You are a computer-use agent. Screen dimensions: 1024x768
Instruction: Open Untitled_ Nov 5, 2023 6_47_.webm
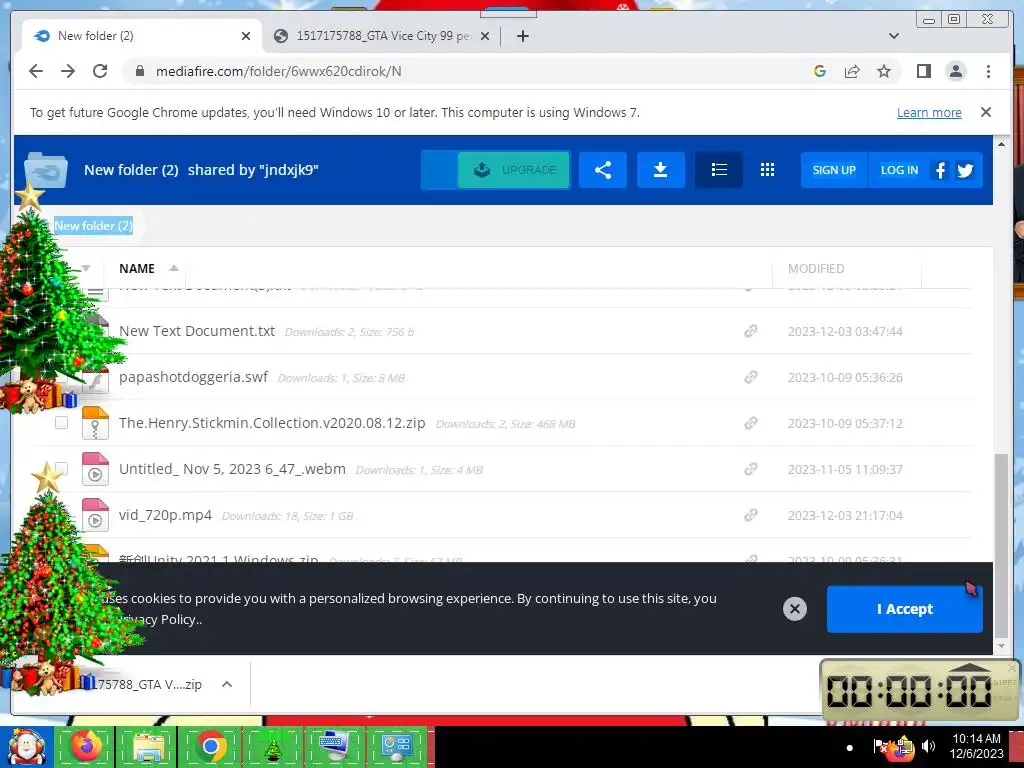pyautogui.click(x=232, y=469)
